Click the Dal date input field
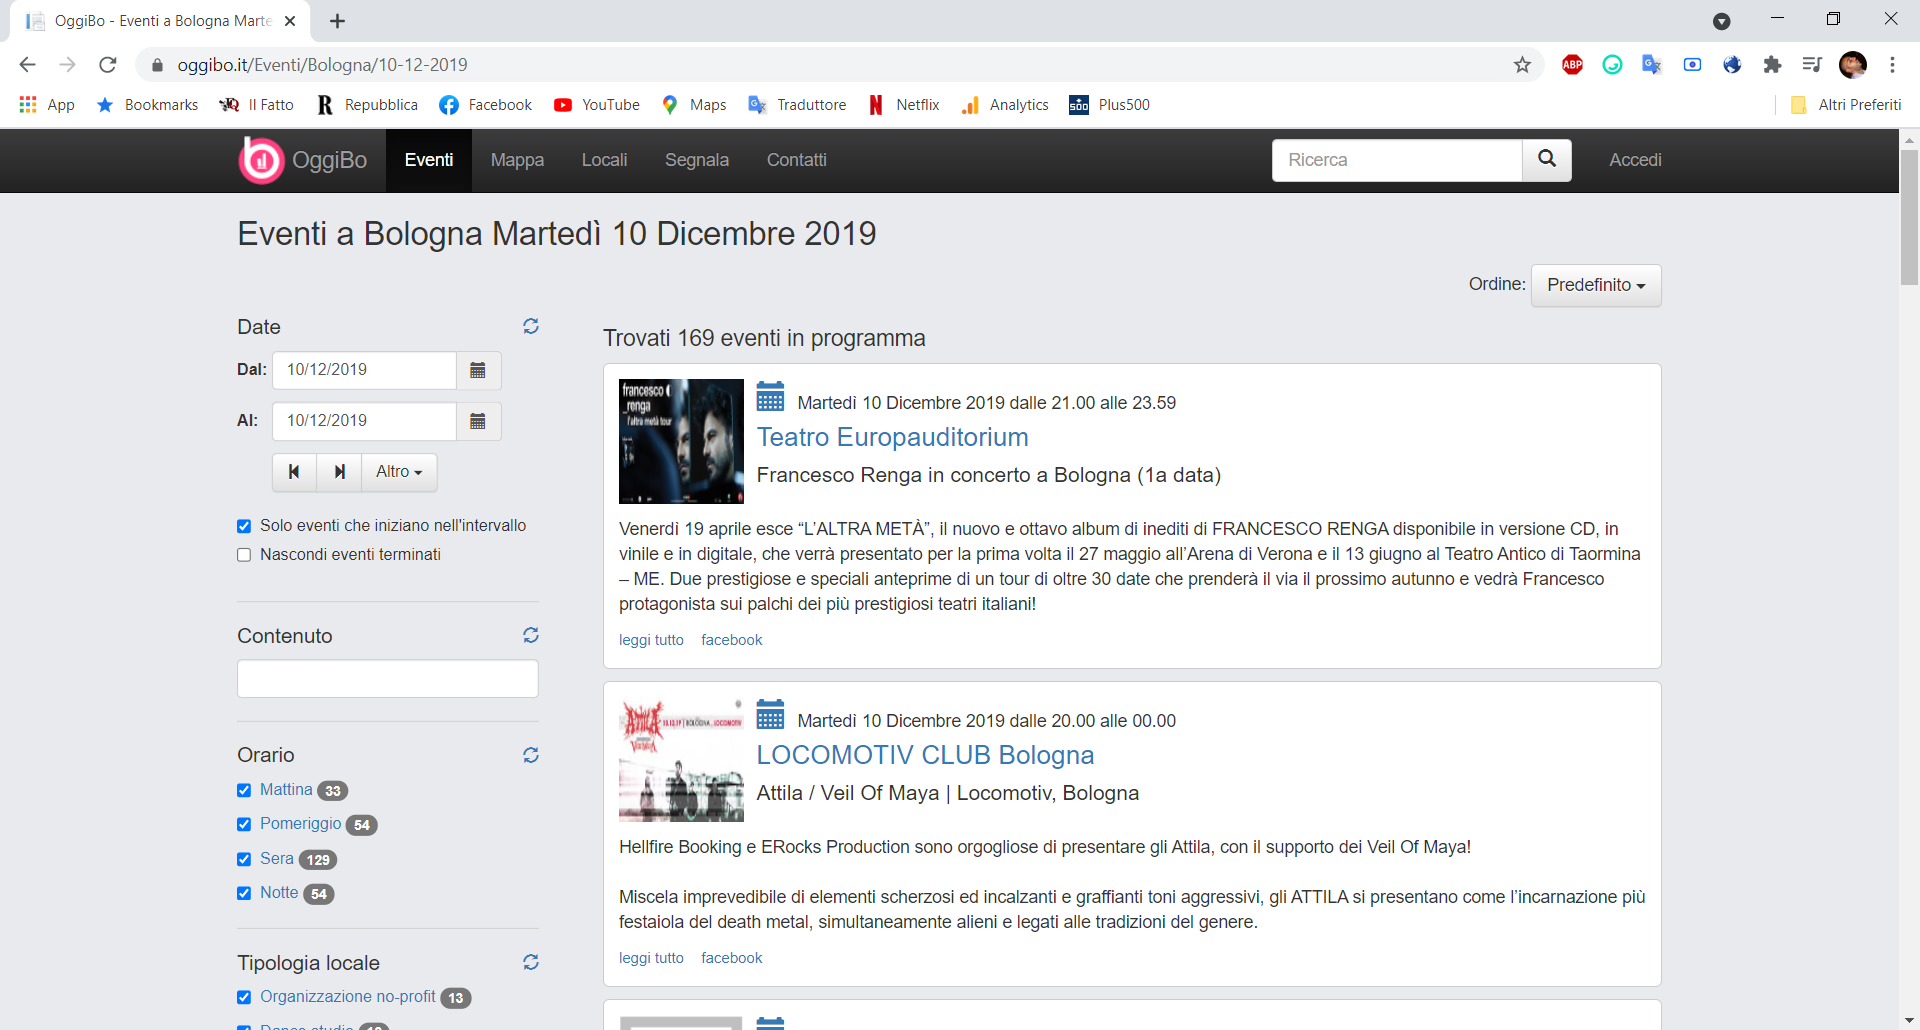The width and height of the screenshot is (1920, 1030). tap(364, 370)
